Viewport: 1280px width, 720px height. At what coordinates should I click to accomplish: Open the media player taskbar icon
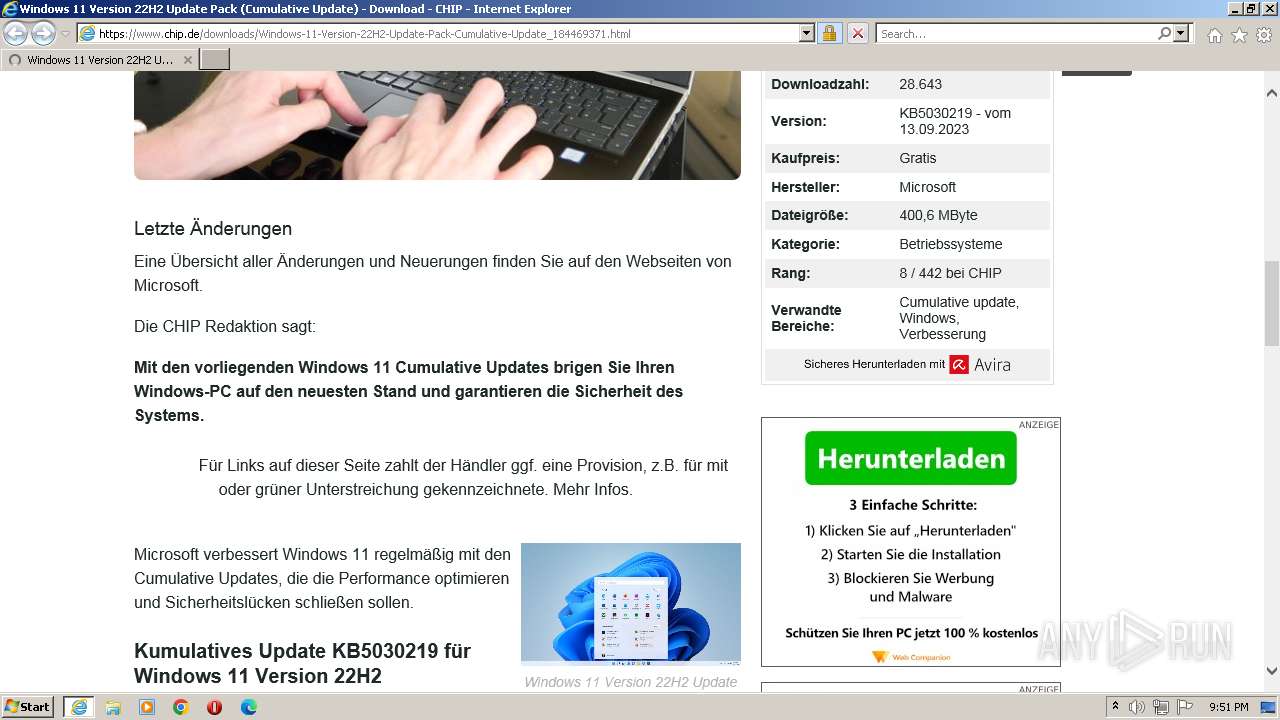point(147,707)
